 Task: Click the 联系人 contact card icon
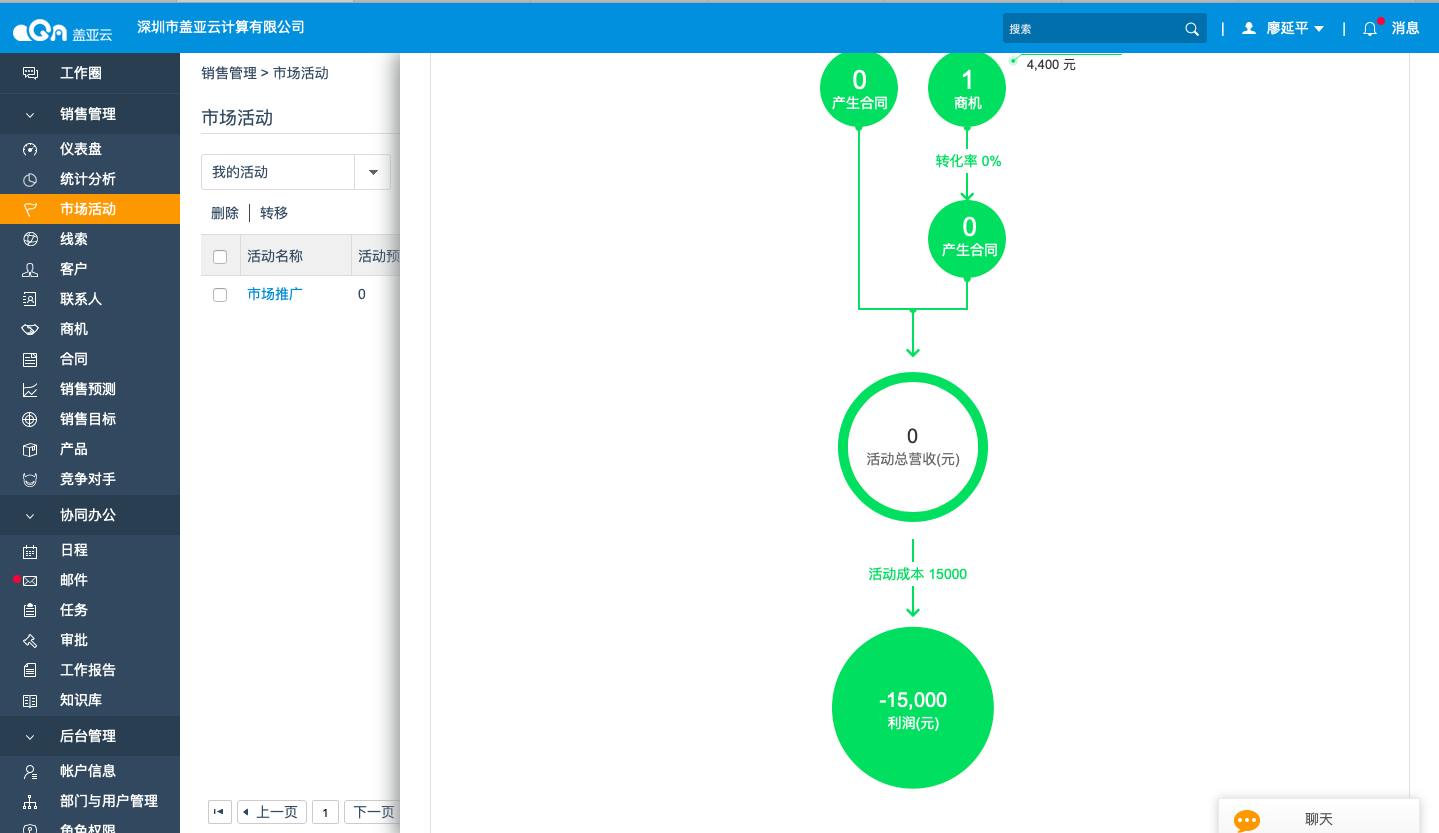(30, 299)
